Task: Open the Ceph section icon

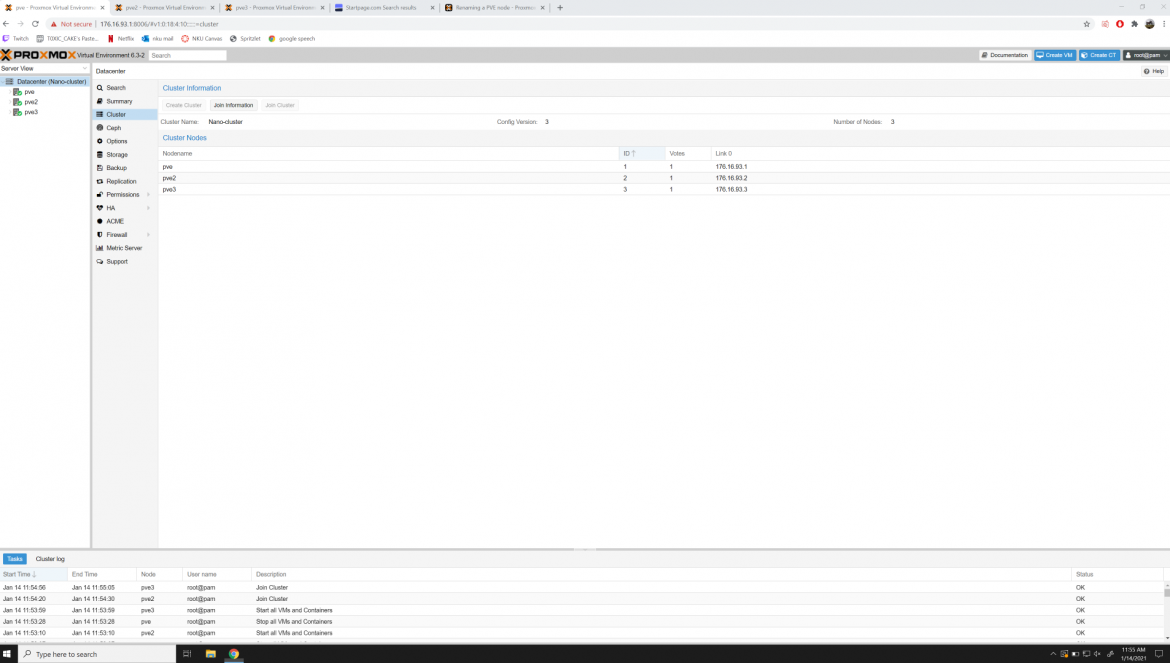Action: tap(100, 128)
